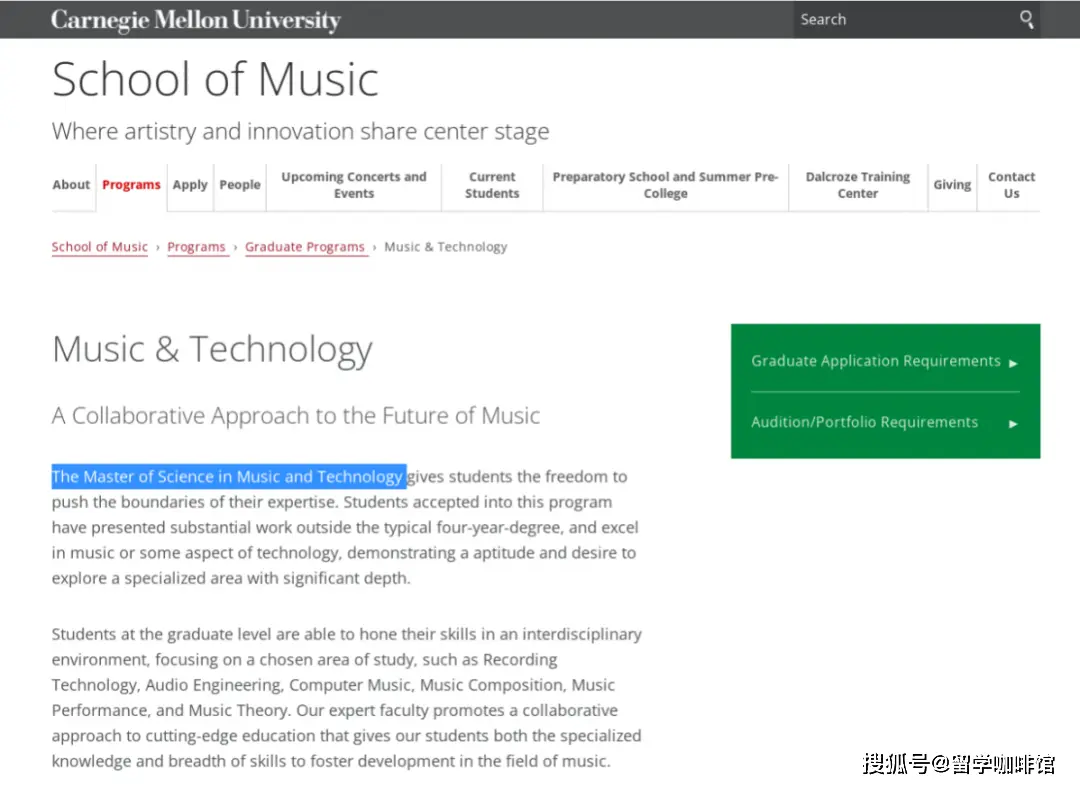Viewport: 1080px width, 787px height.
Task: Open the Dalcroze Training Center item
Action: tap(858, 185)
